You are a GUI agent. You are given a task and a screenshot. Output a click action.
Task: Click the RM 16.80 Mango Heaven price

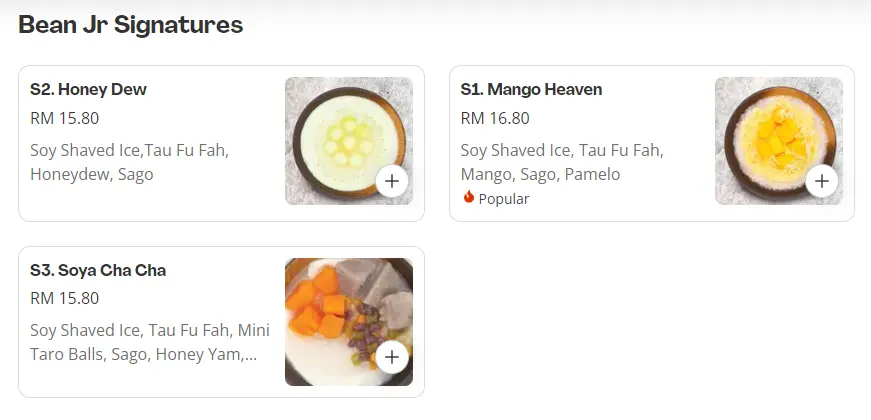(495, 118)
